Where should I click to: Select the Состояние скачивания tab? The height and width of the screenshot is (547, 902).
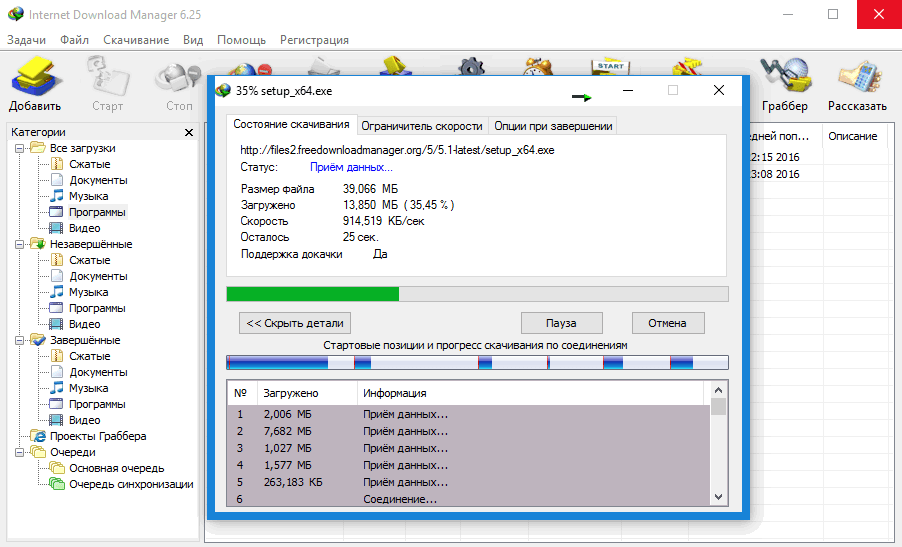point(291,124)
